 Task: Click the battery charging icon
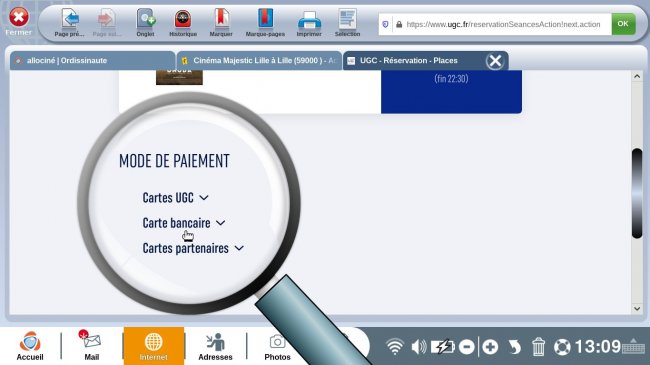tap(442, 347)
